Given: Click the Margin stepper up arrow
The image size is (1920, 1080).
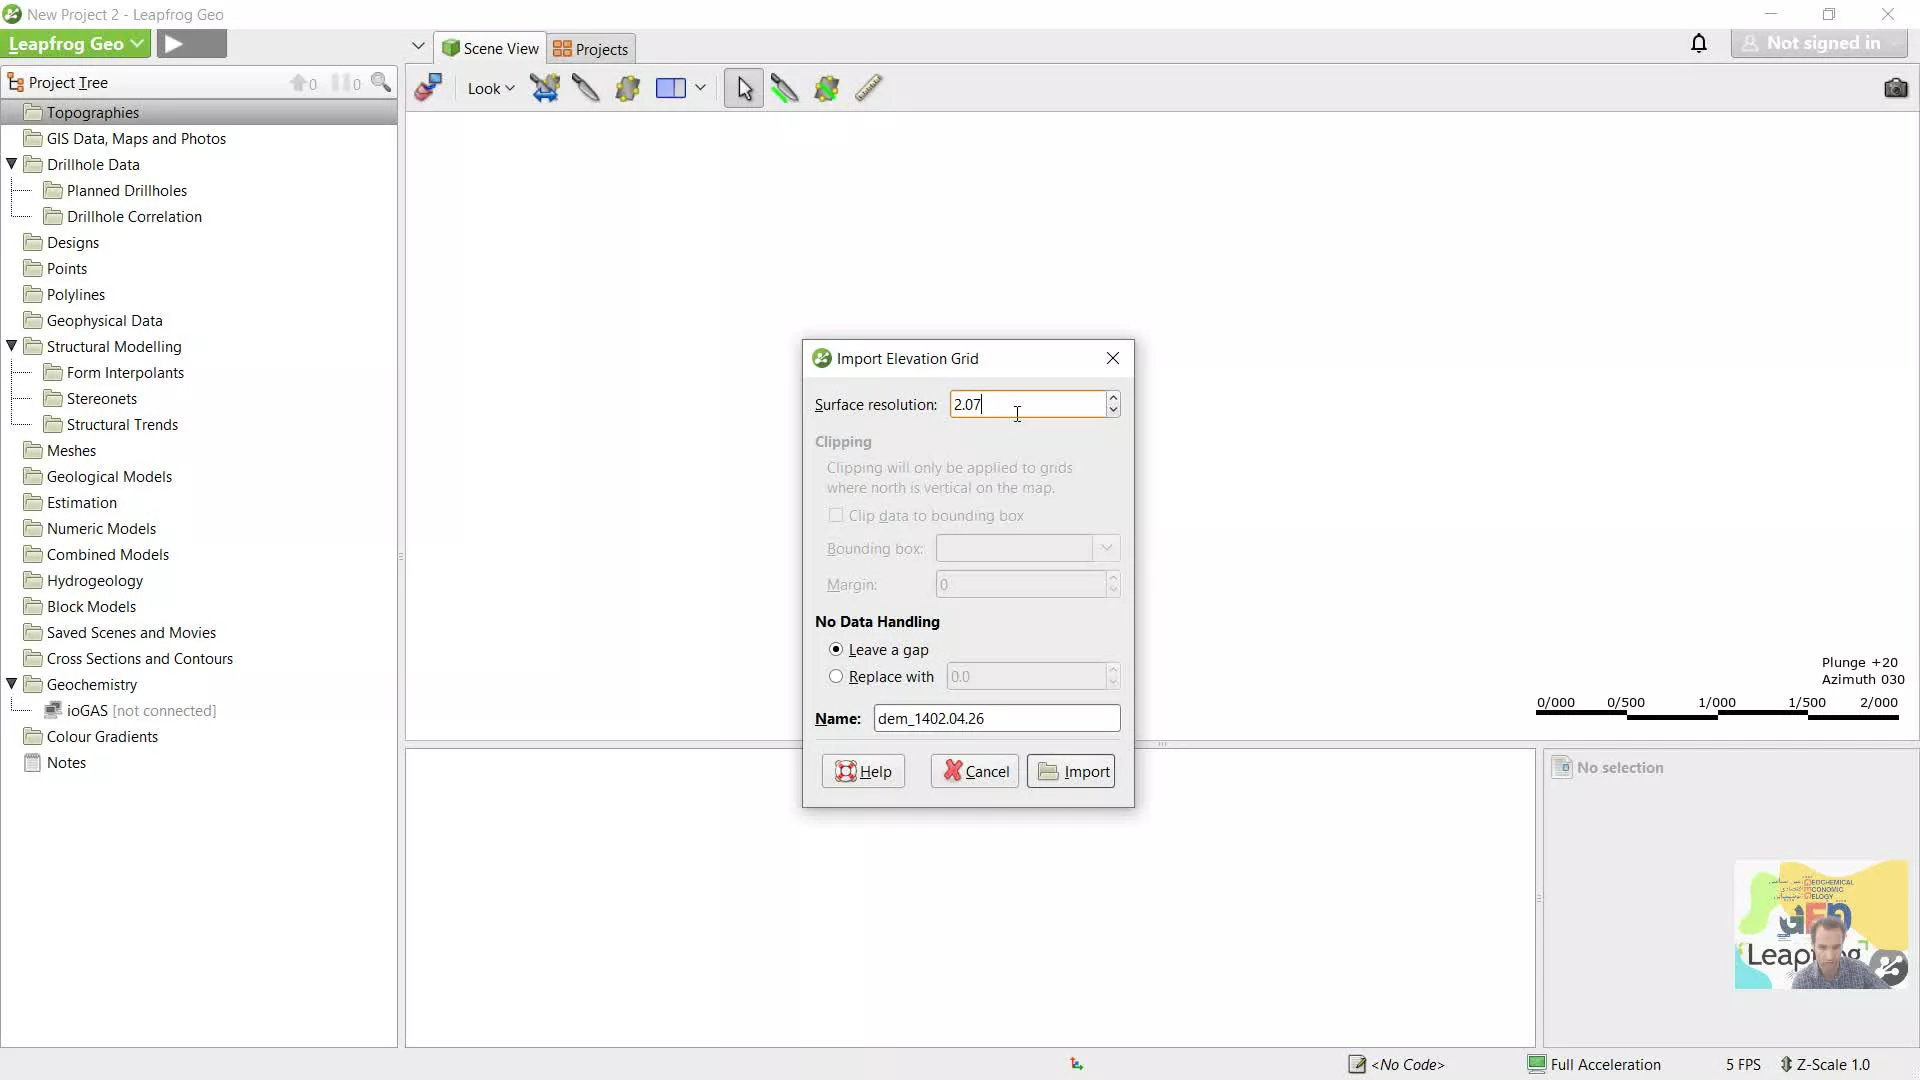Looking at the screenshot, I should [1114, 578].
